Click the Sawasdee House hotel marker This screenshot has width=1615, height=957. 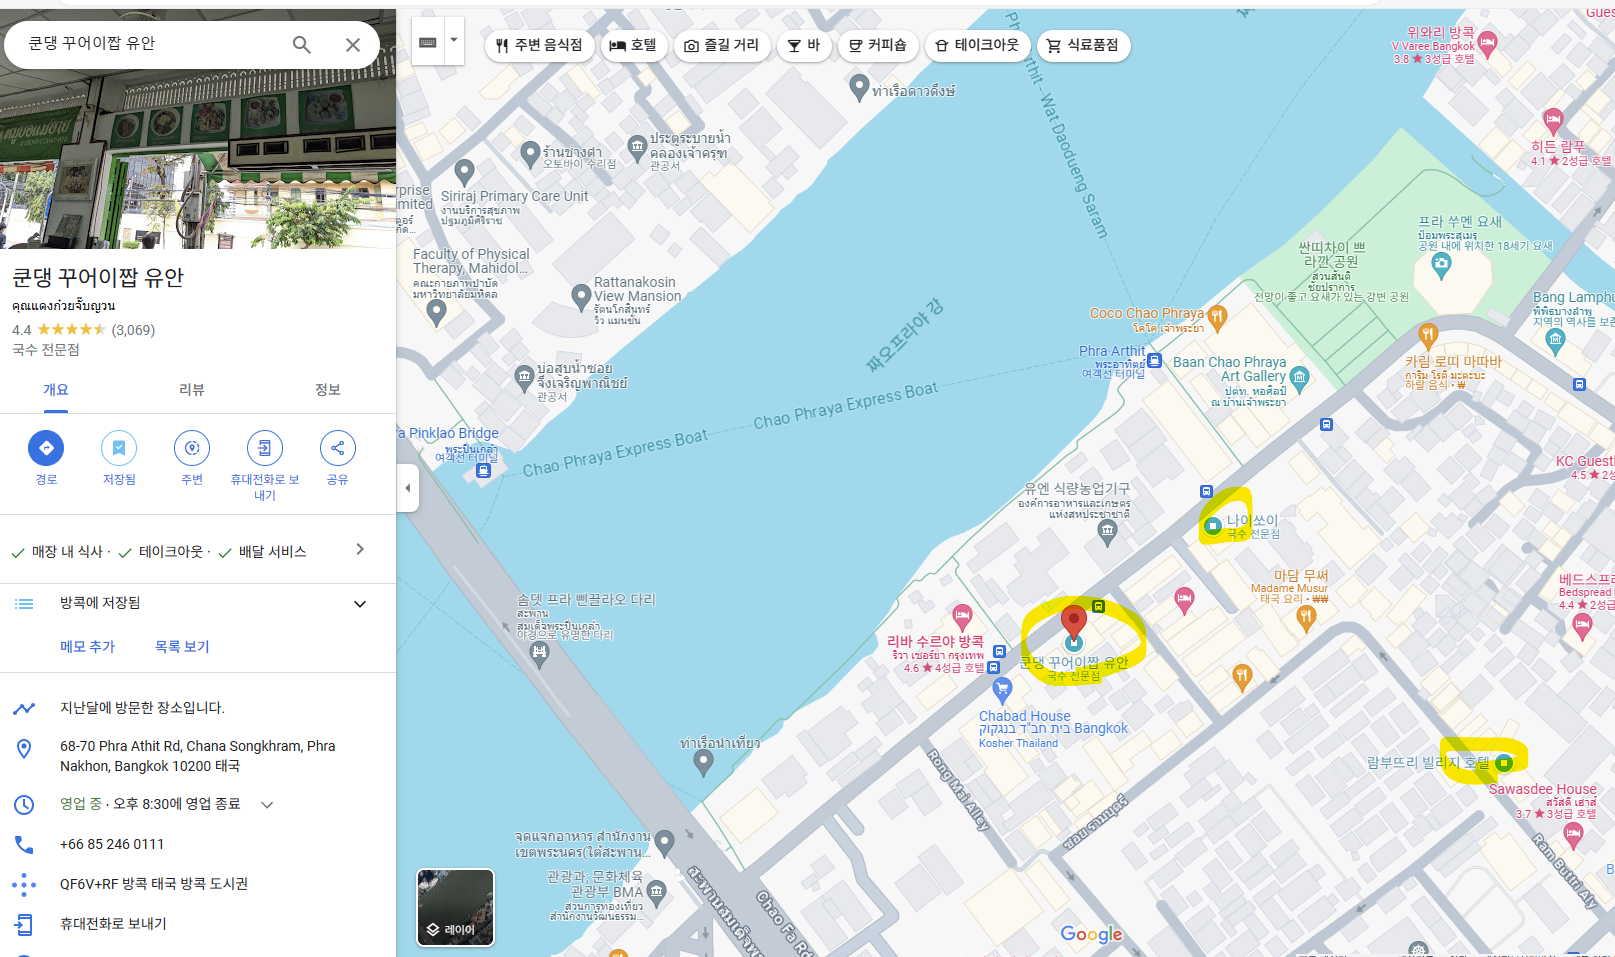(x=1573, y=837)
